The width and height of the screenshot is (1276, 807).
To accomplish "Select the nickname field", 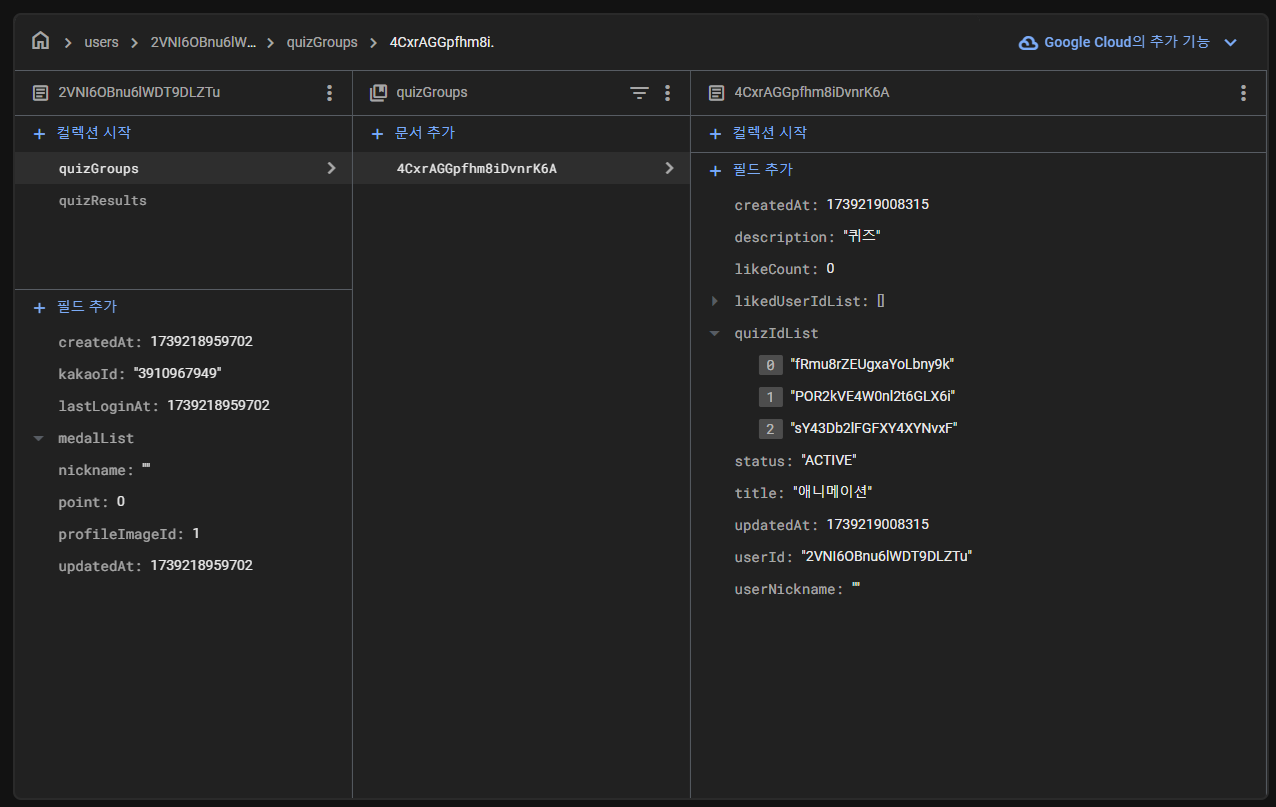I will (x=104, y=469).
